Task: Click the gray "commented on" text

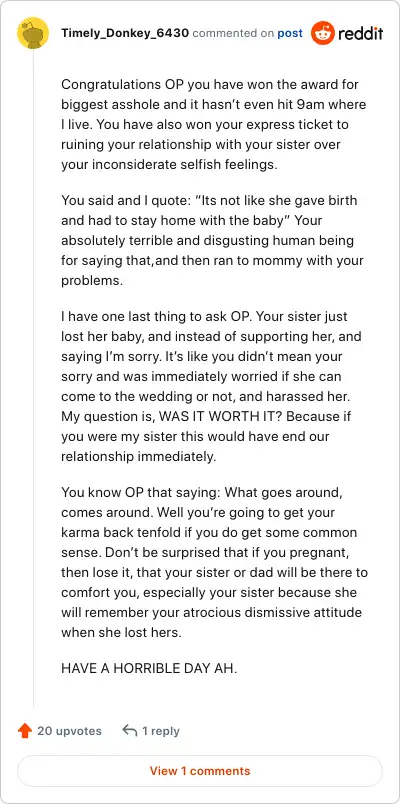Action: pyautogui.click(x=233, y=33)
